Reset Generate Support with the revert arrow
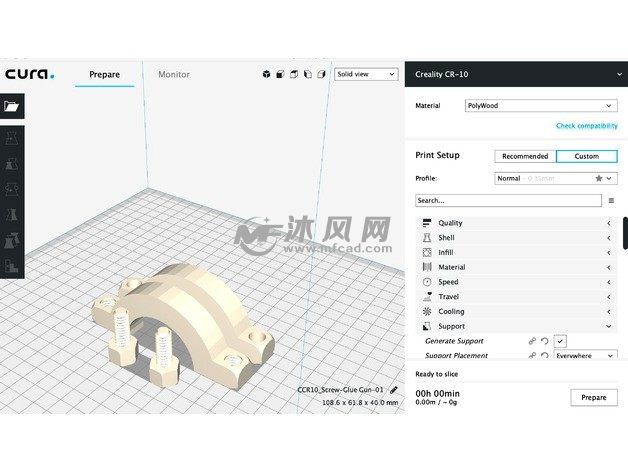 click(545, 341)
